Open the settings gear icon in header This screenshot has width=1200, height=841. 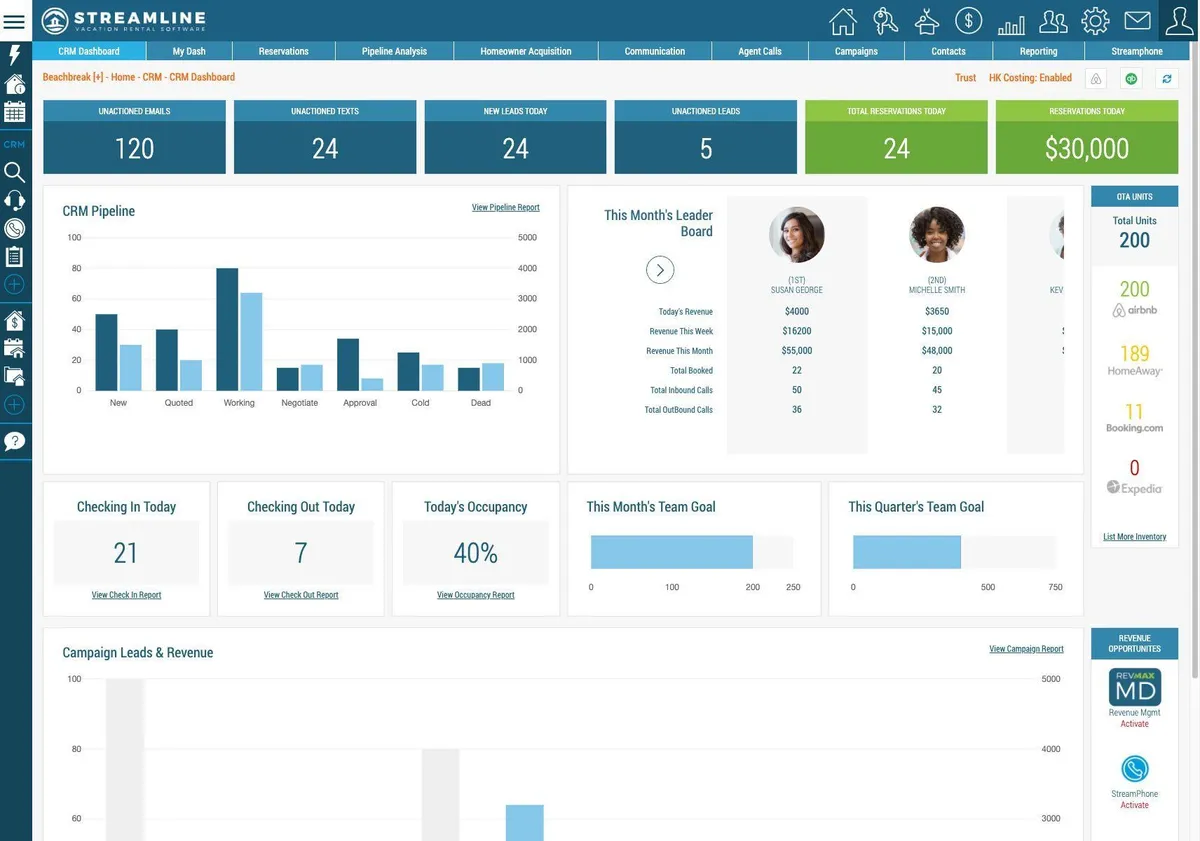1096,20
